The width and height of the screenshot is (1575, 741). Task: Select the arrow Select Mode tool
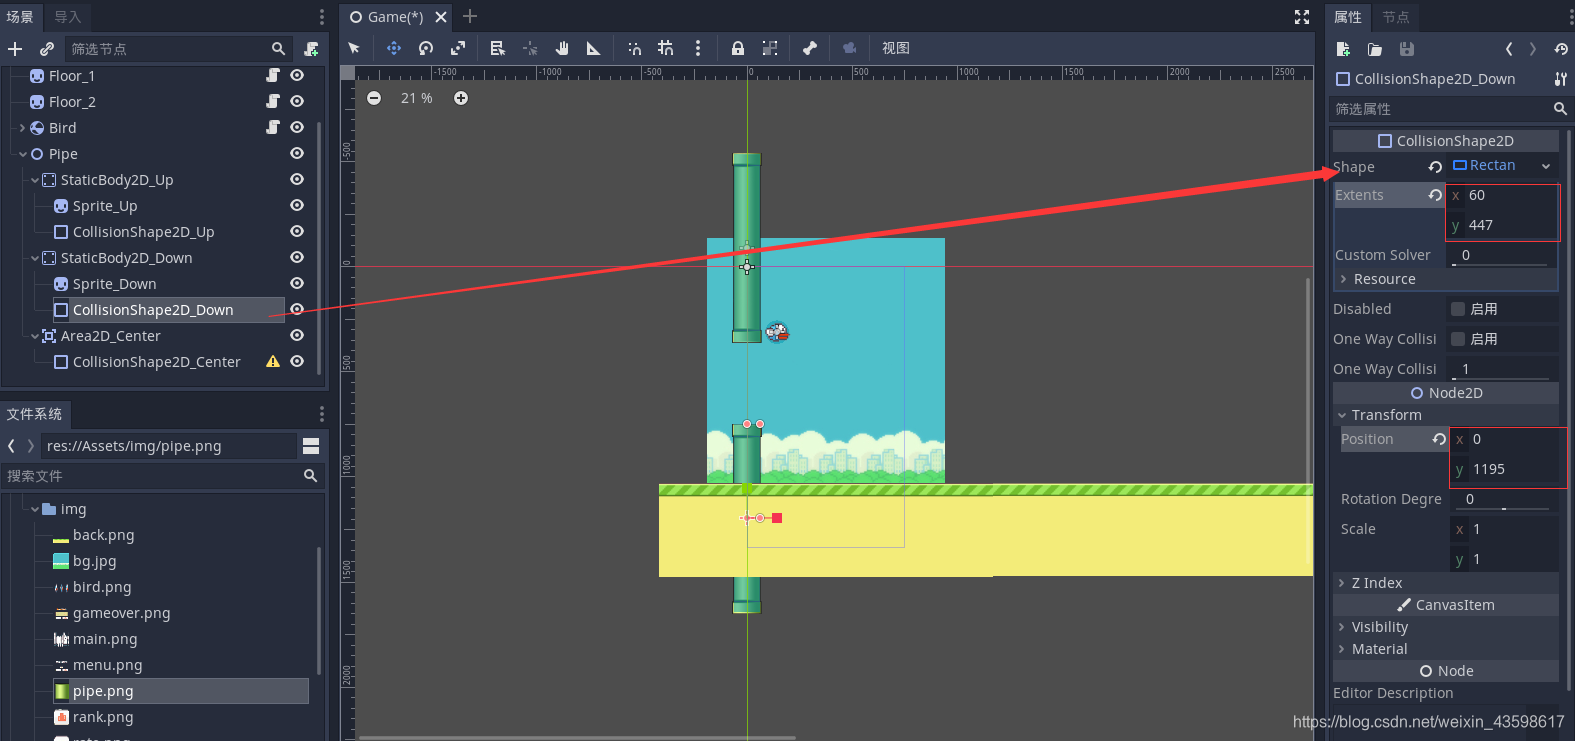click(x=354, y=48)
